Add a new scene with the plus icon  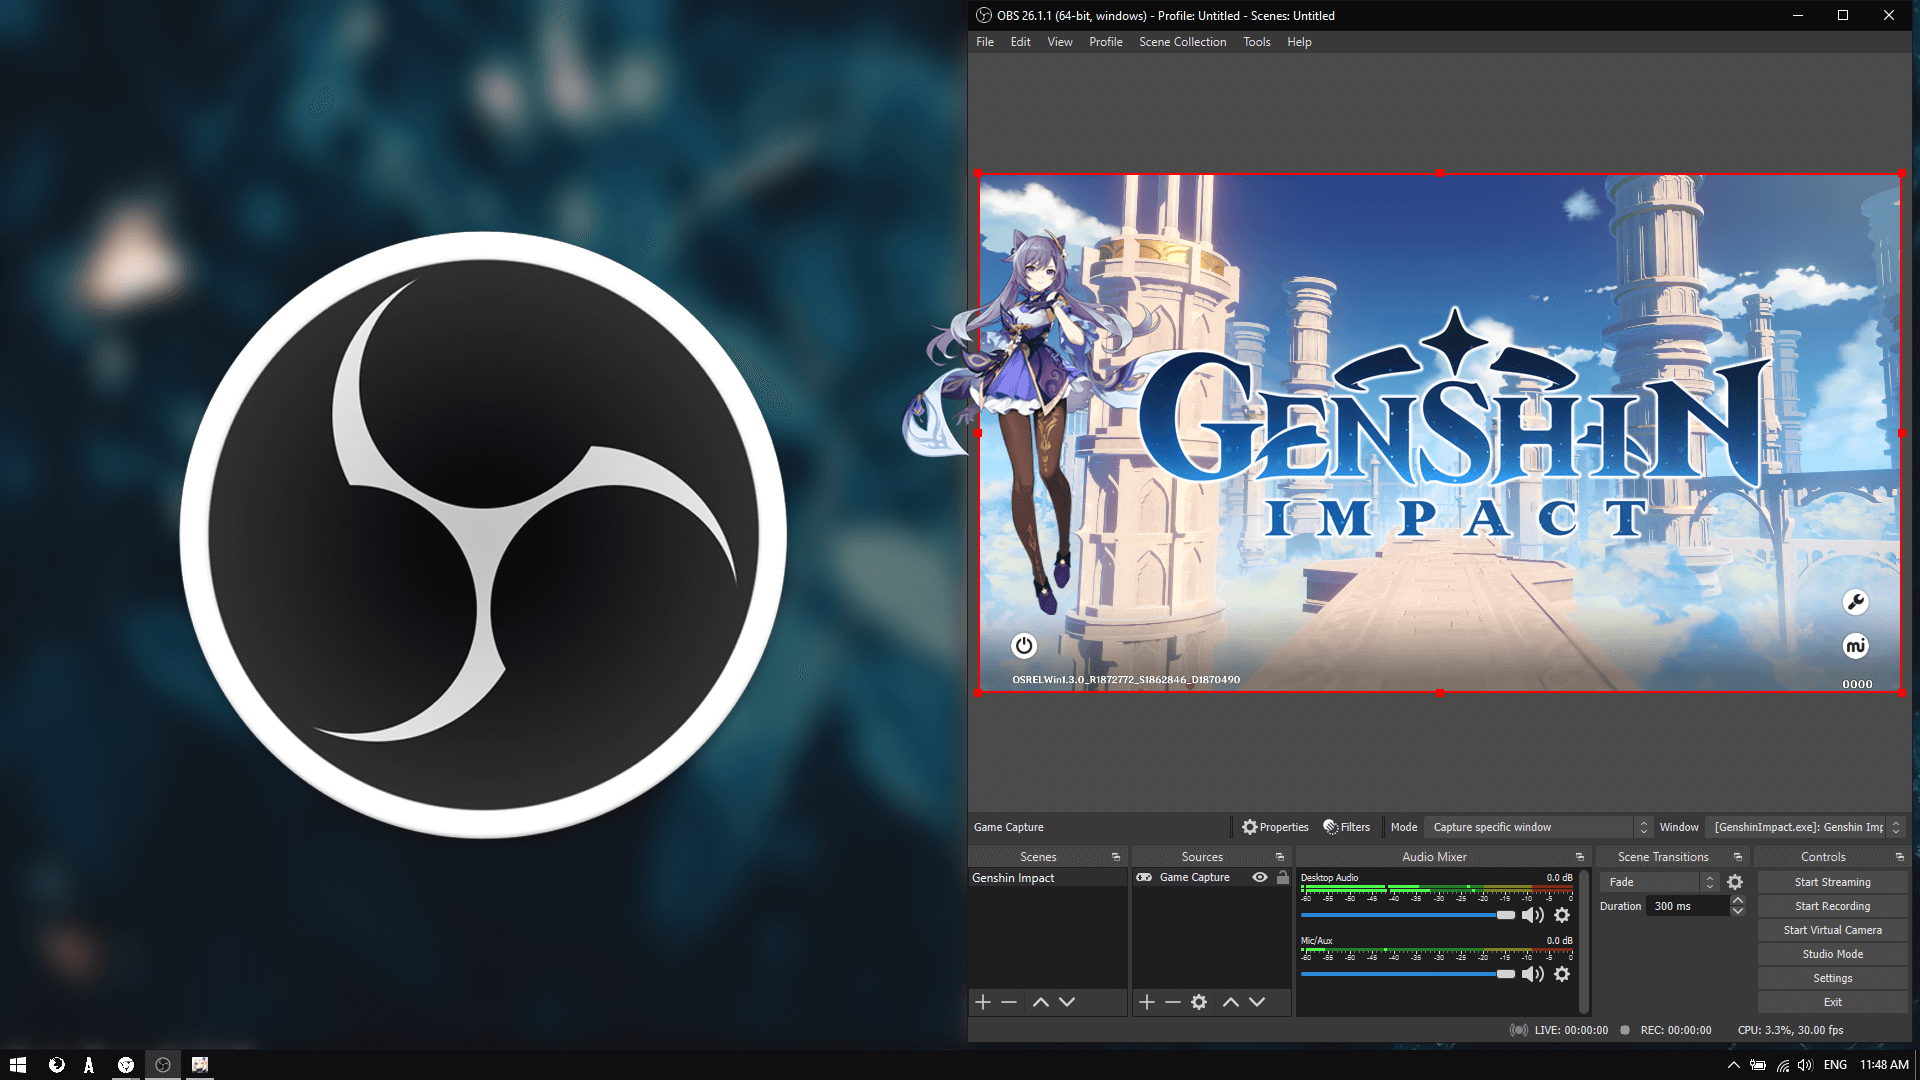pyautogui.click(x=983, y=1002)
